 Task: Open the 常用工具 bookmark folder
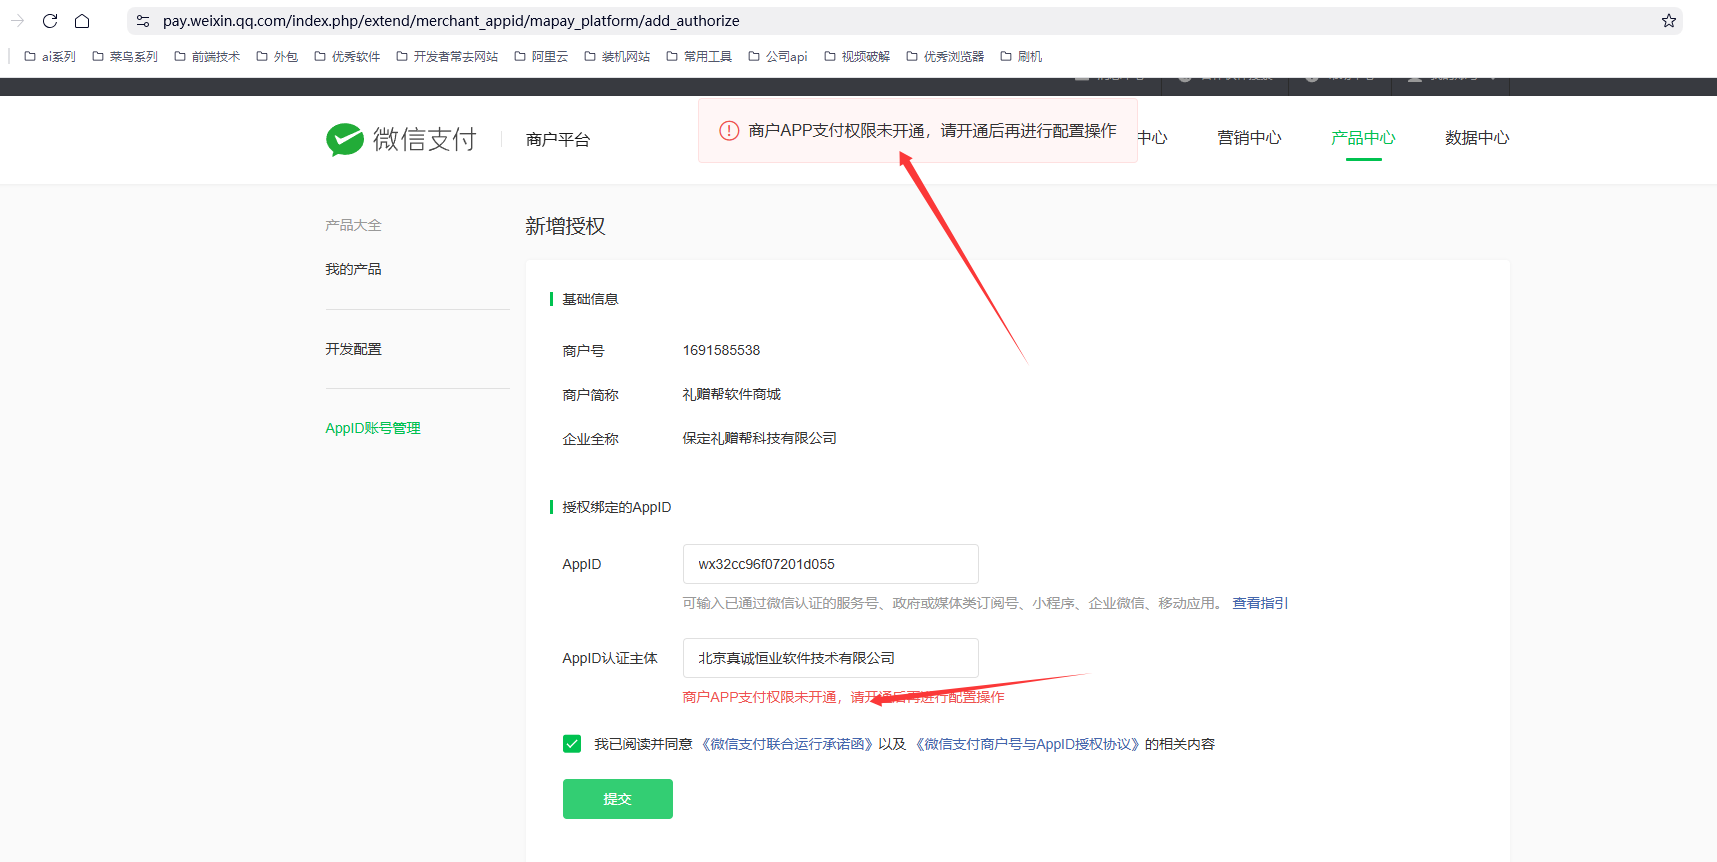coord(699,57)
